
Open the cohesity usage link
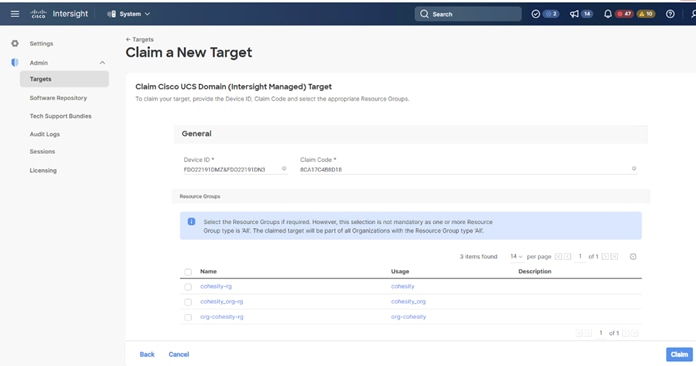click(403, 286)
